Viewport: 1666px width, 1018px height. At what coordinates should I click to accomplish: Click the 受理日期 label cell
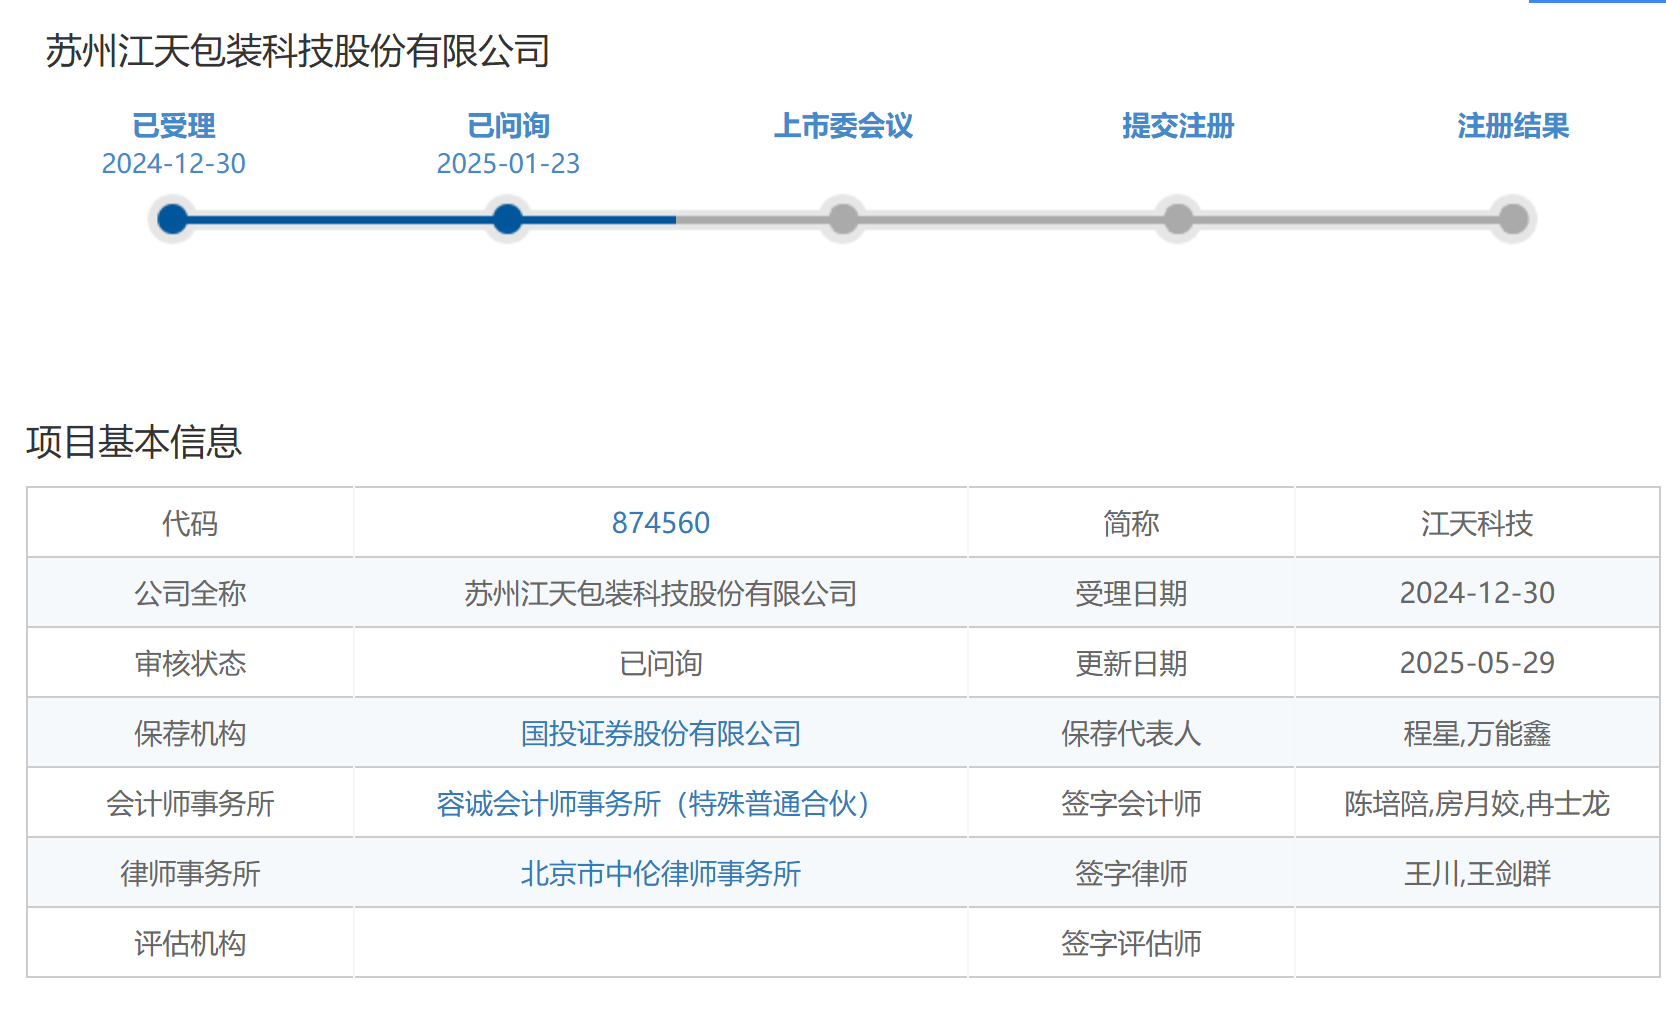click(x=1131, y=593)
